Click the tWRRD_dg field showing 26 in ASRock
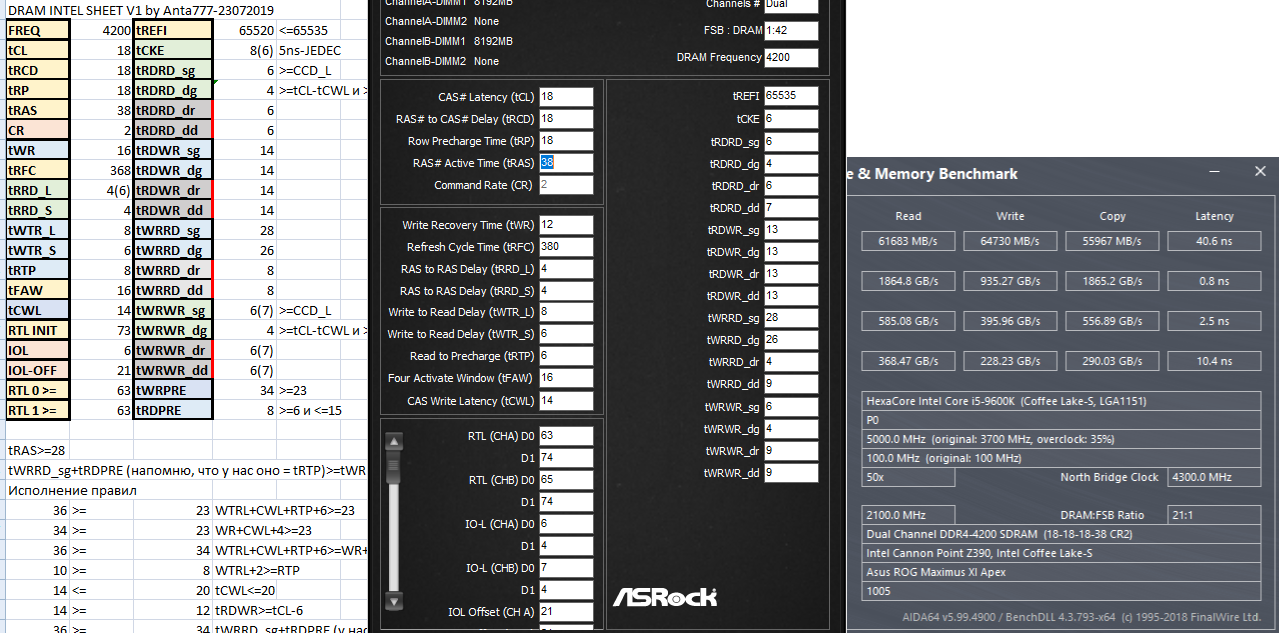The height and width of the screenshot is (633, 1279). (x=791, y=340)
